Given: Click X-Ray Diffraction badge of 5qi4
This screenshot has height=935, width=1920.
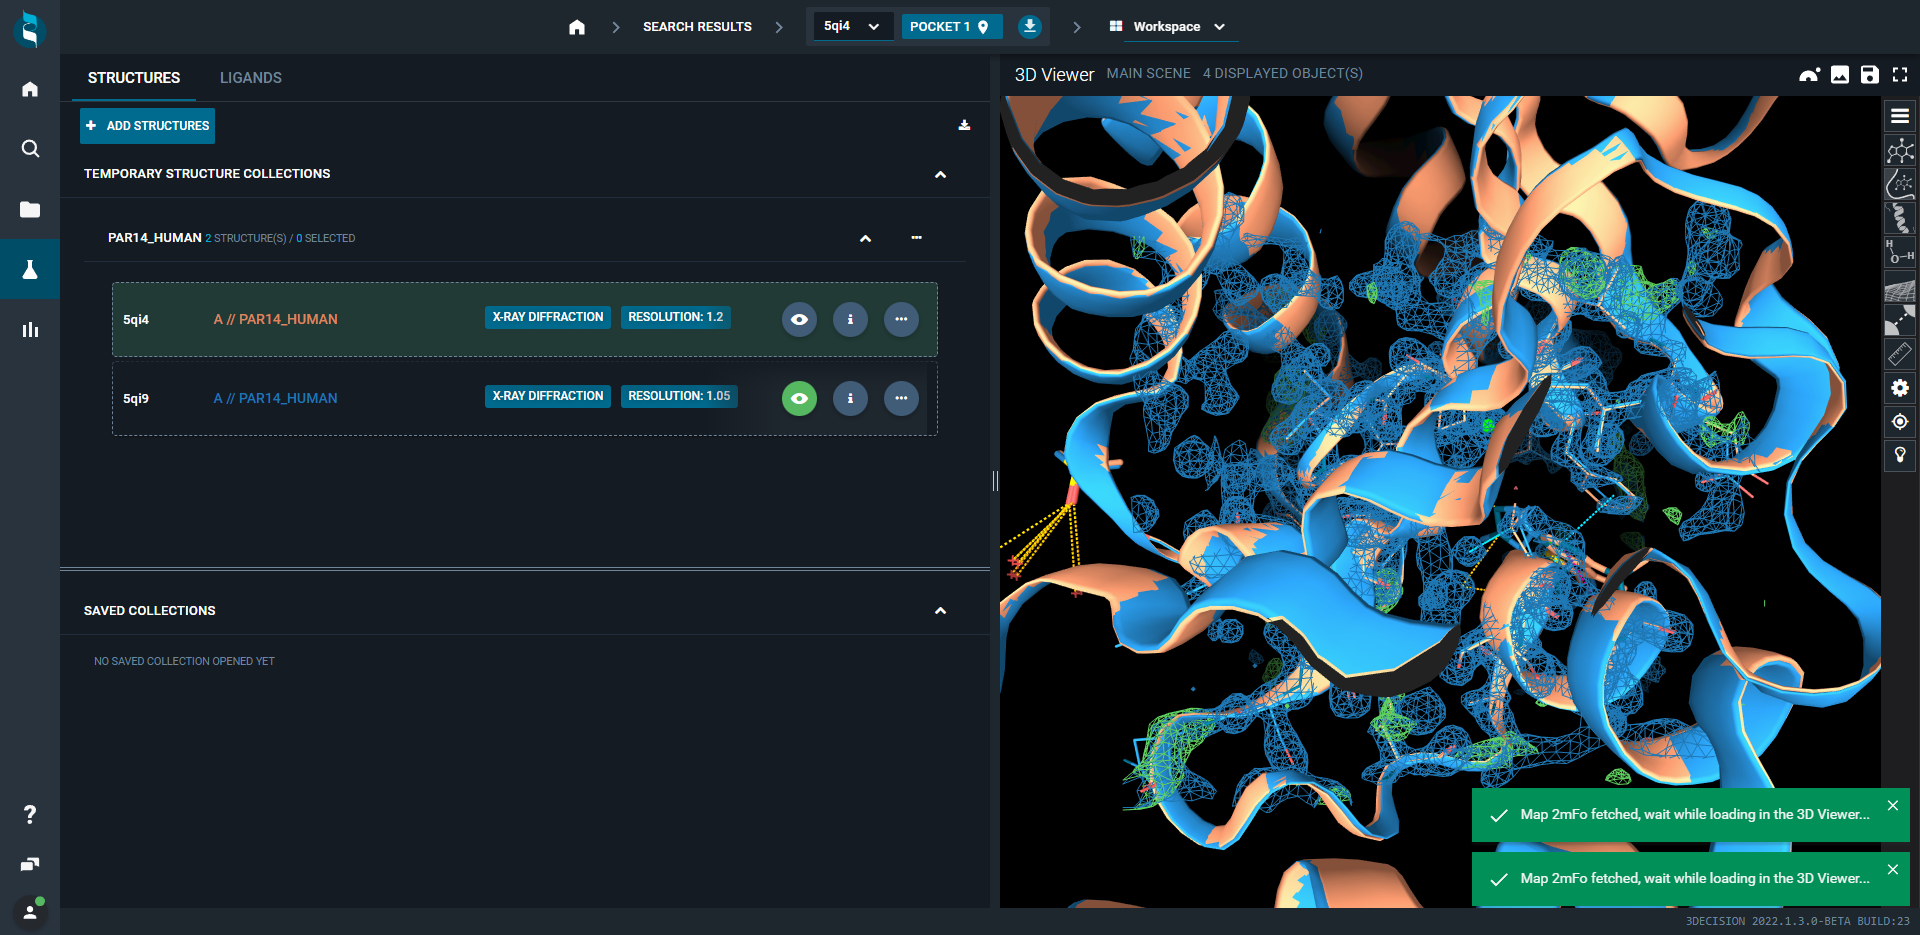Looking at the screenshot, I should point(548,317).
